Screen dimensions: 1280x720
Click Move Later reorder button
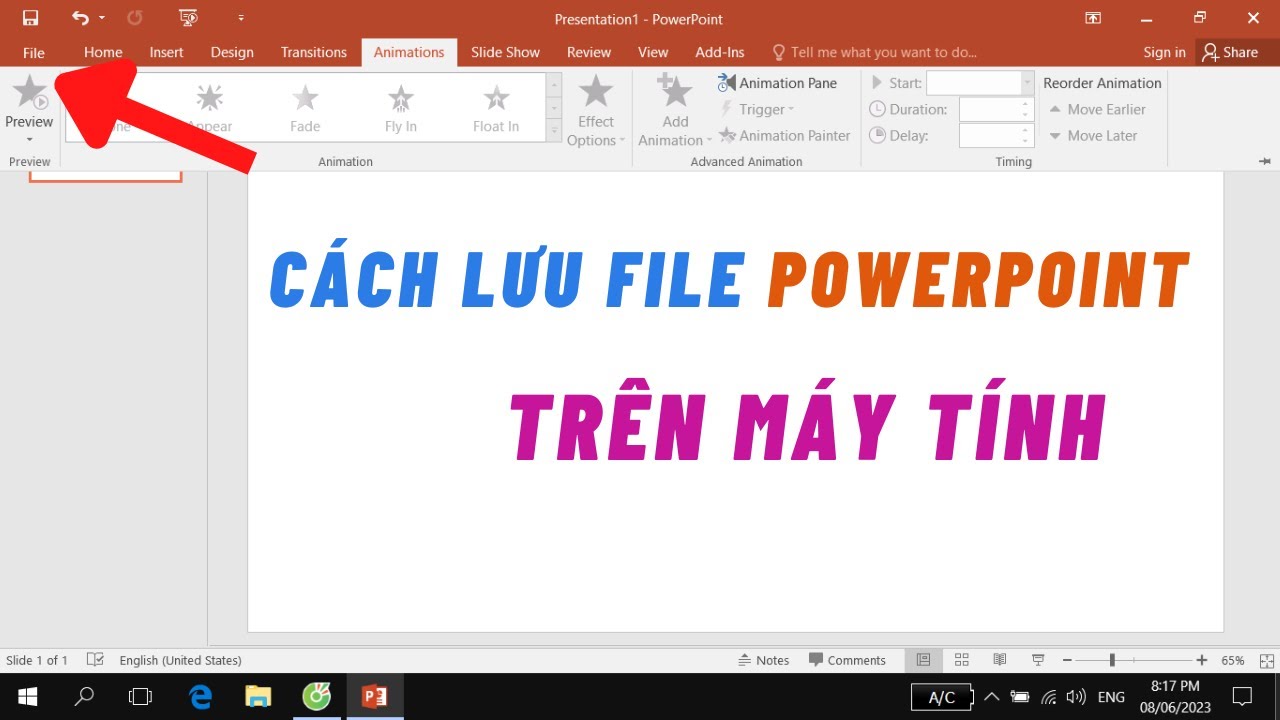1093,135
